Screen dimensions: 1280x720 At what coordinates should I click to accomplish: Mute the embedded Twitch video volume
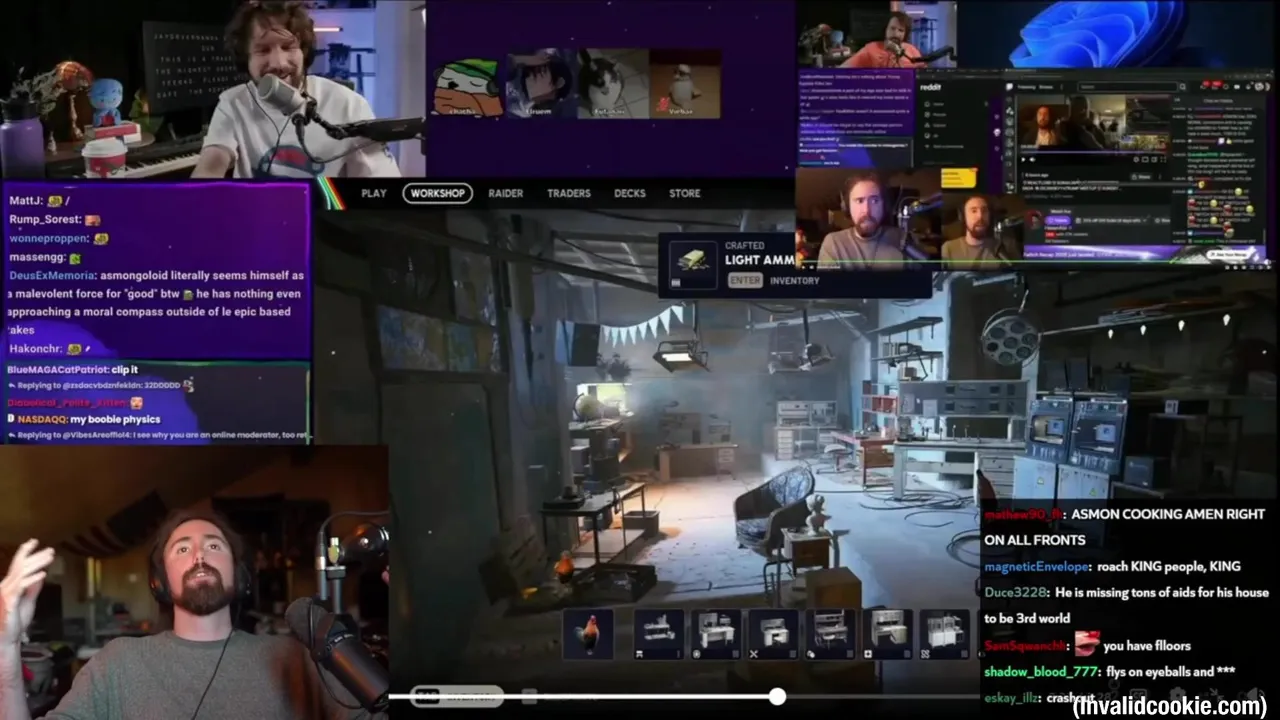(1032, 159)
